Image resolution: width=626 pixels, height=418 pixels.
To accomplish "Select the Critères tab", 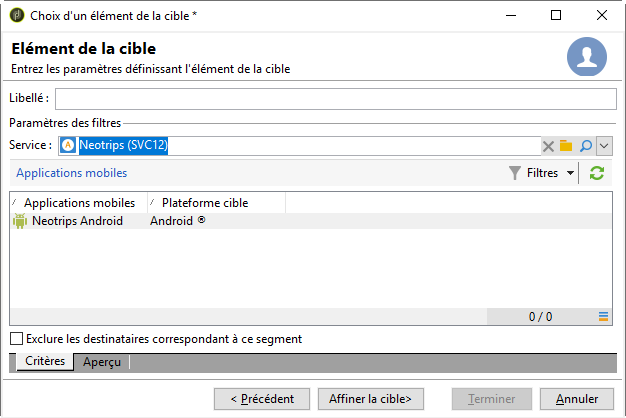I will pyautogui.click(x=45, y=361).
